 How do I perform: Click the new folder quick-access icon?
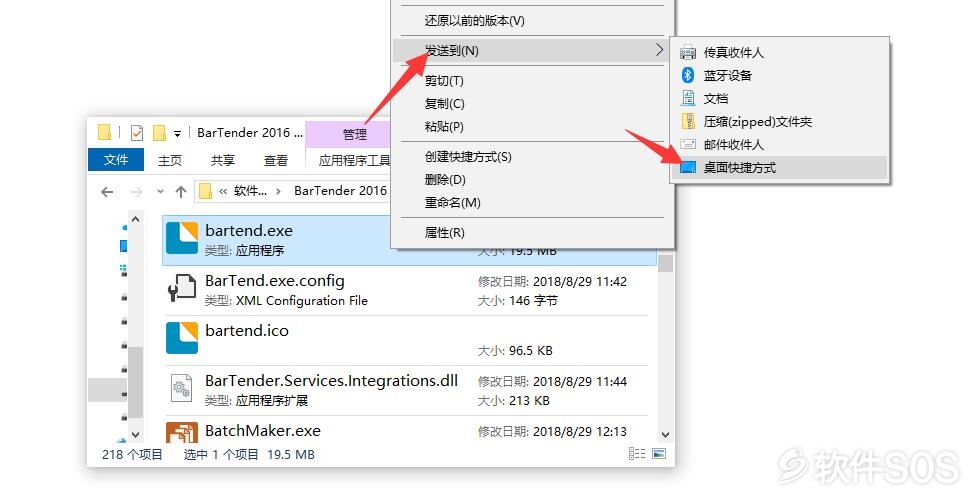click(x=159, y=133)
